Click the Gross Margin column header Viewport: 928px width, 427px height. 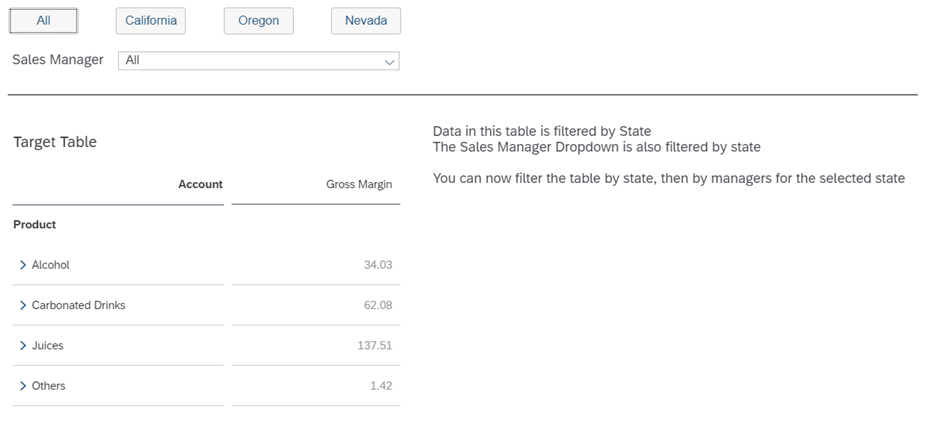(x=359, y=184)
